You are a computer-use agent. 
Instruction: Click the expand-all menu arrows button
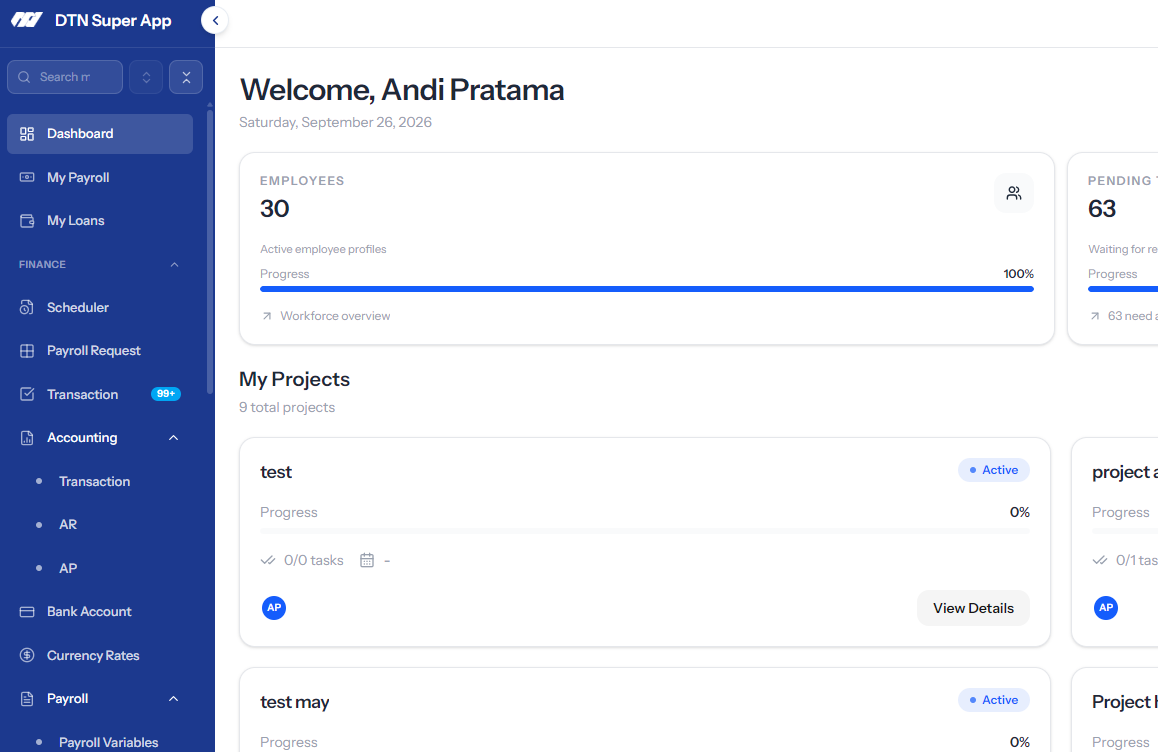click(146, 77)
